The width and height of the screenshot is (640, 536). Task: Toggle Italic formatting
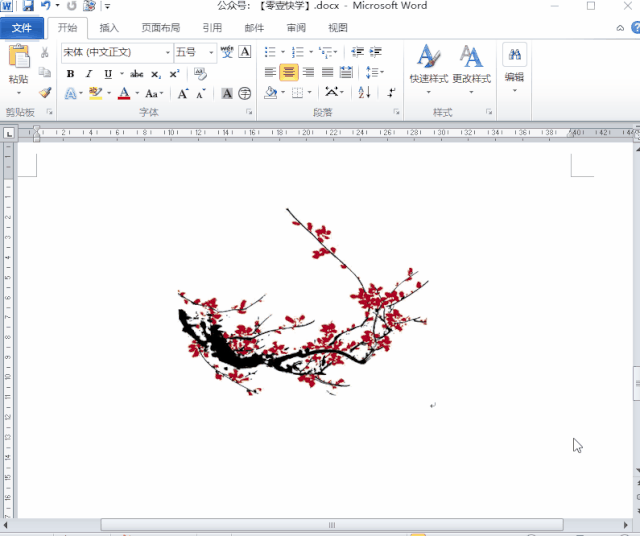[89, 73]
